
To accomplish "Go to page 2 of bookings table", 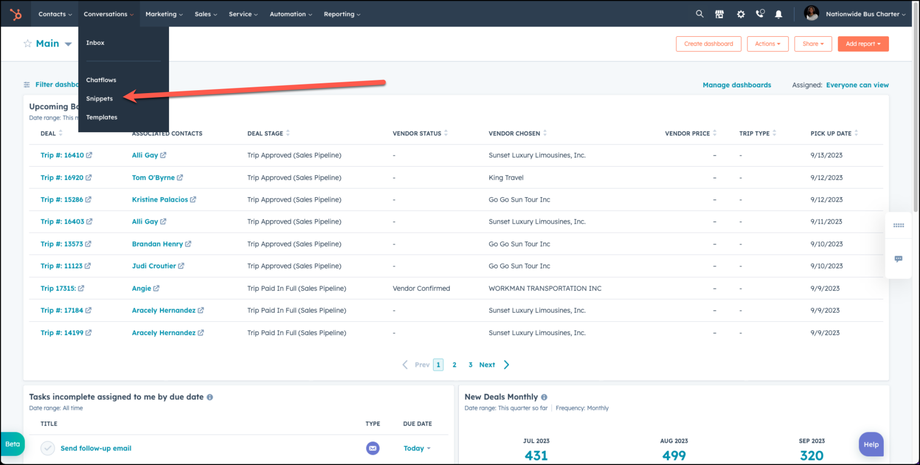I will pyautogui.click(x=454, y=365).
